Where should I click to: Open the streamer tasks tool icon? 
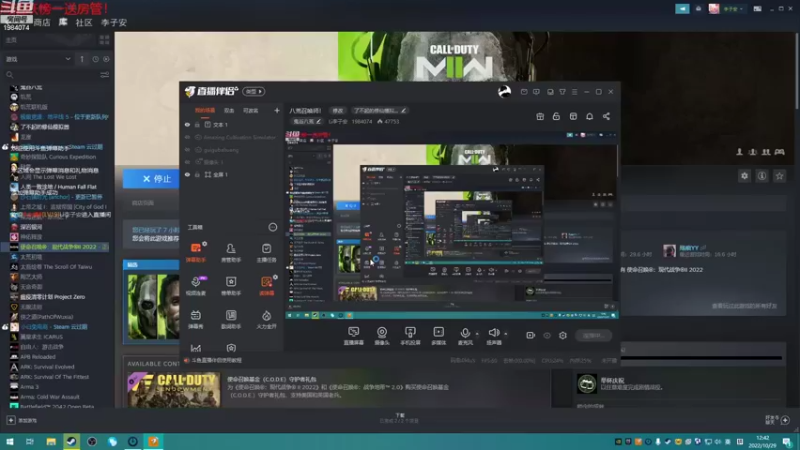[266, 252]
